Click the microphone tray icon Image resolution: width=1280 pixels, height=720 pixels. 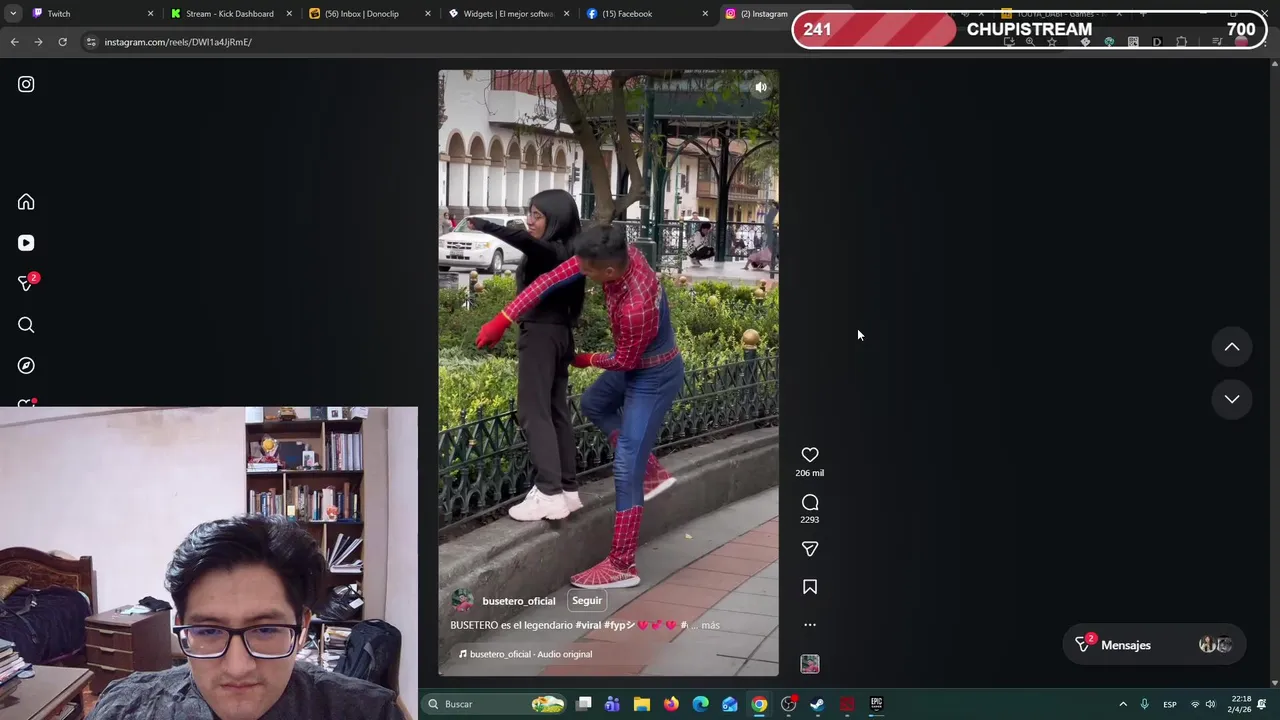1145,704
